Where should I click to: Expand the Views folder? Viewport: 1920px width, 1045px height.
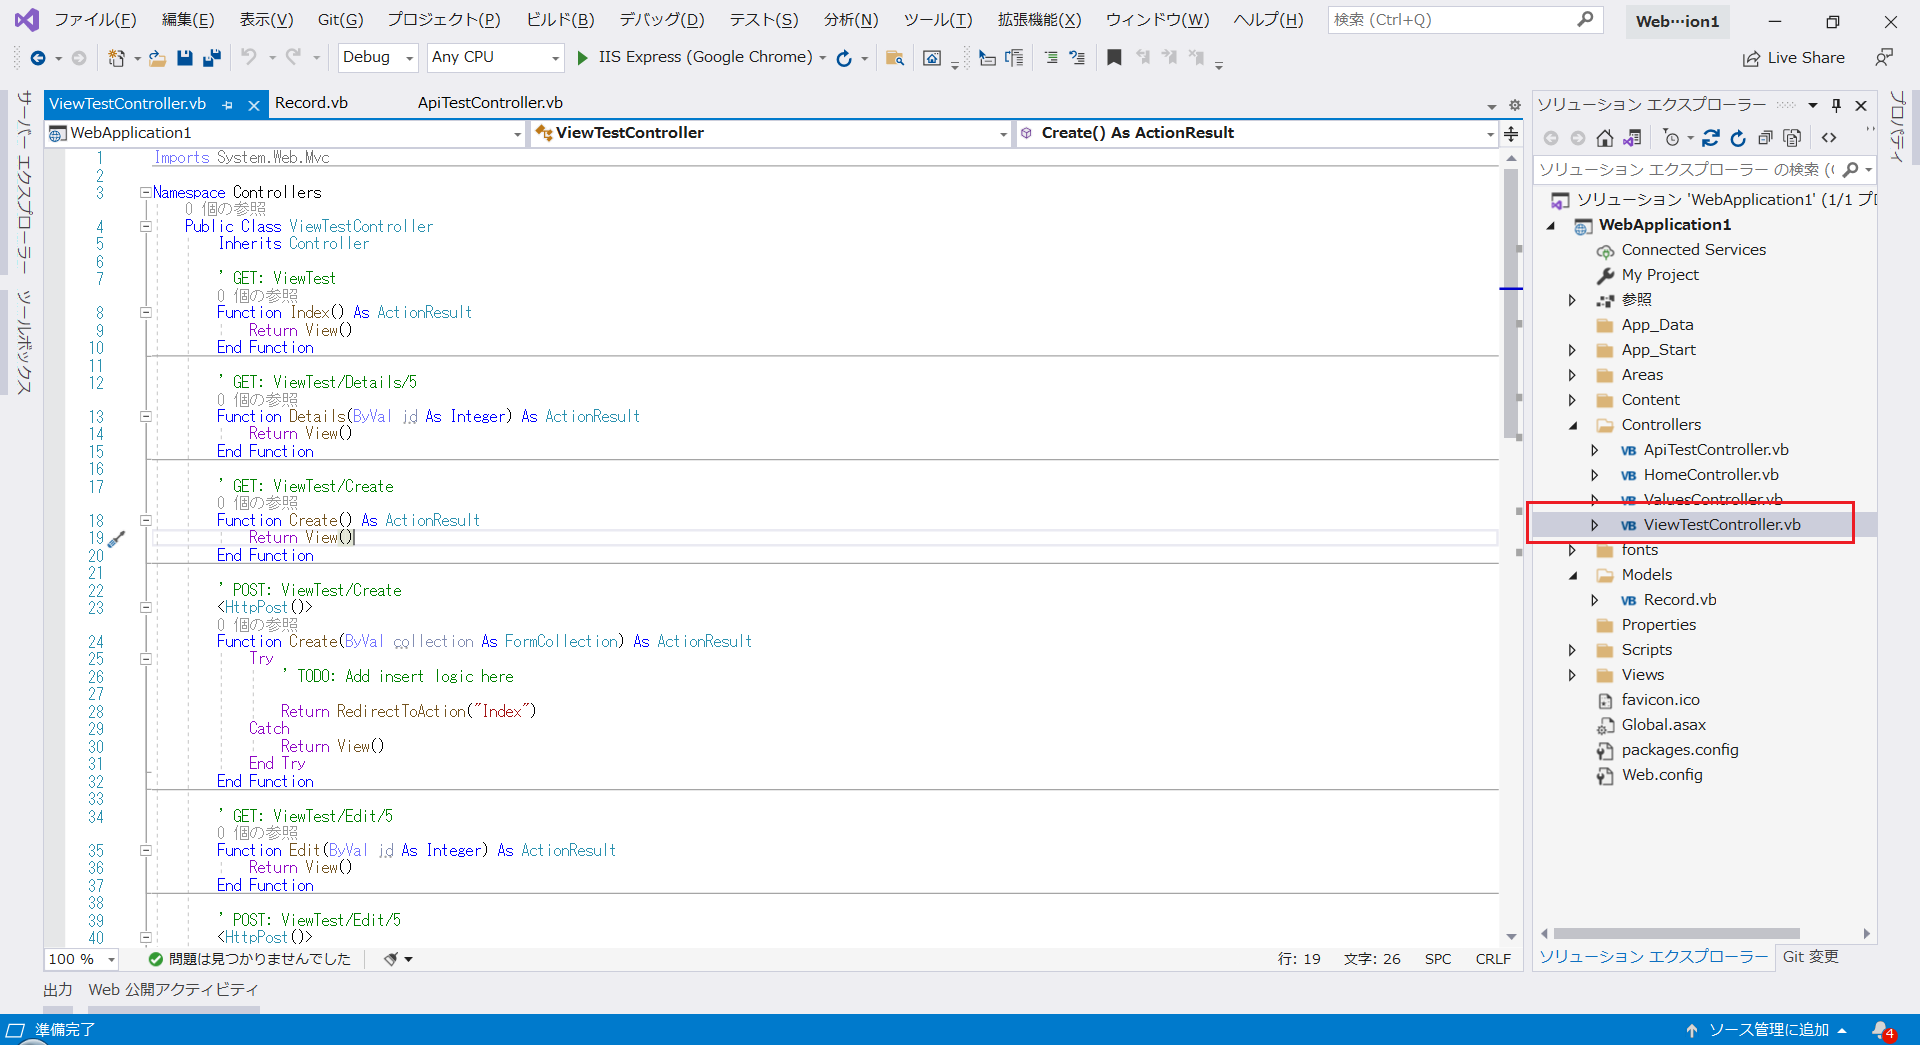pos(1573,674)
